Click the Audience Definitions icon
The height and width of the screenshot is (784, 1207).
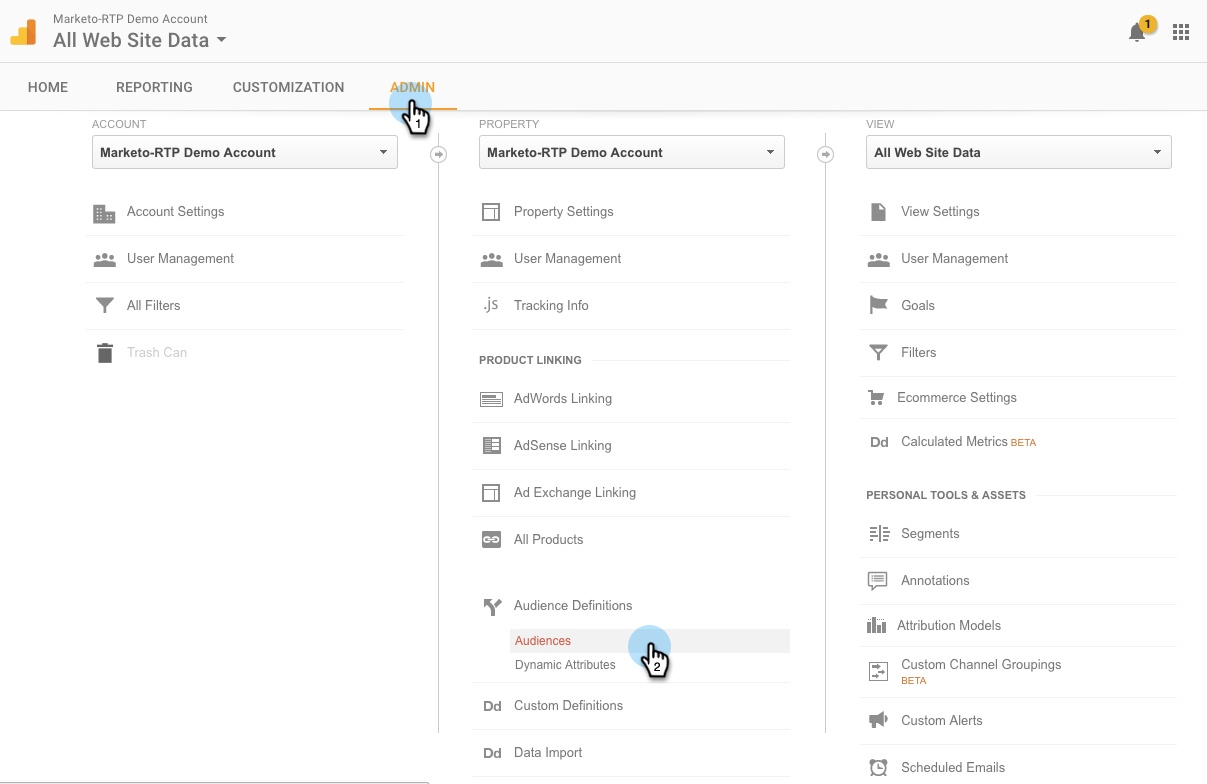(491, 606)
